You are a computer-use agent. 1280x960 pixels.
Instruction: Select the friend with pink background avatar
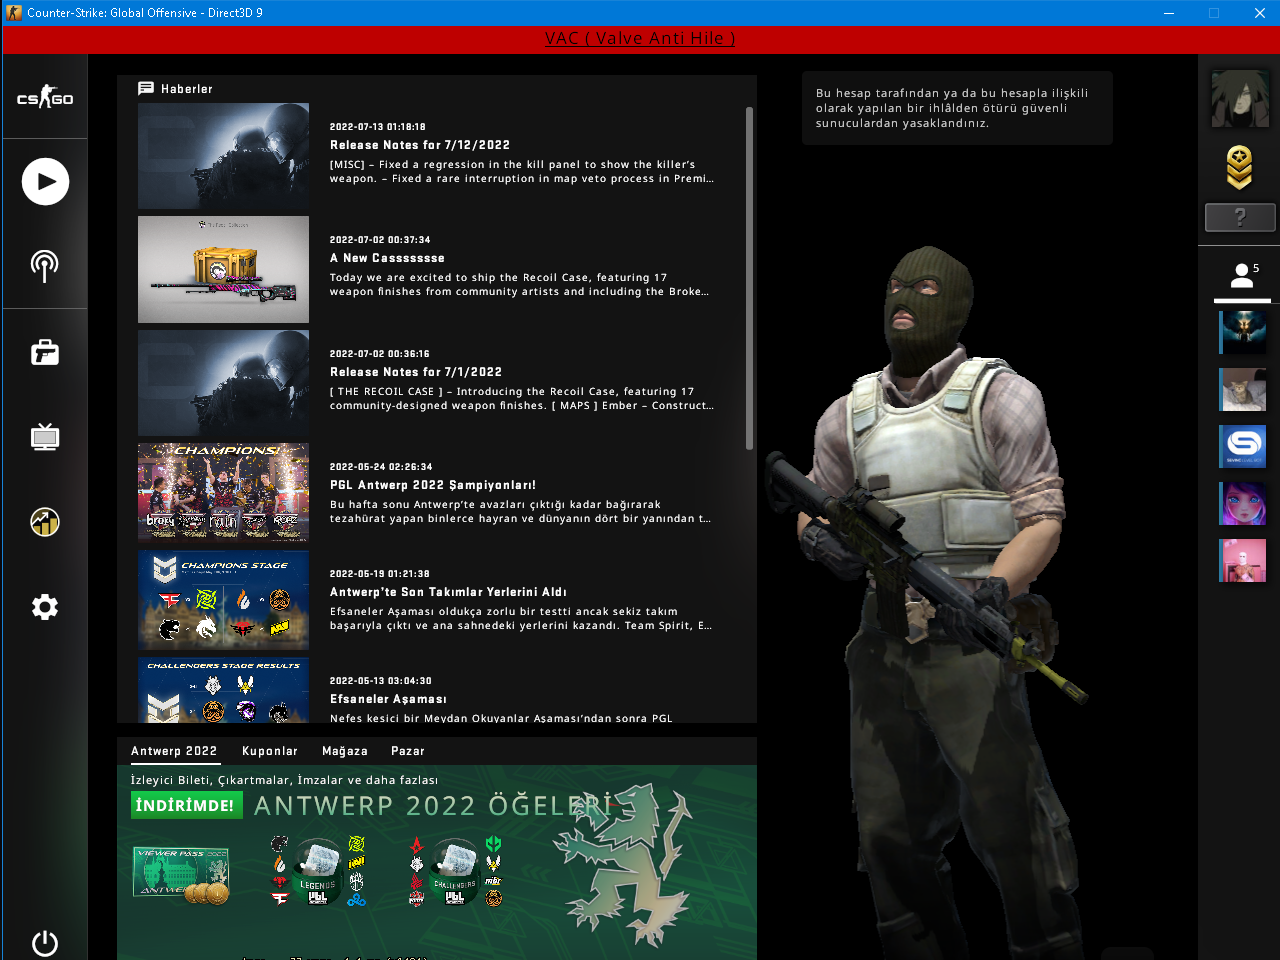coord(1243,561)
